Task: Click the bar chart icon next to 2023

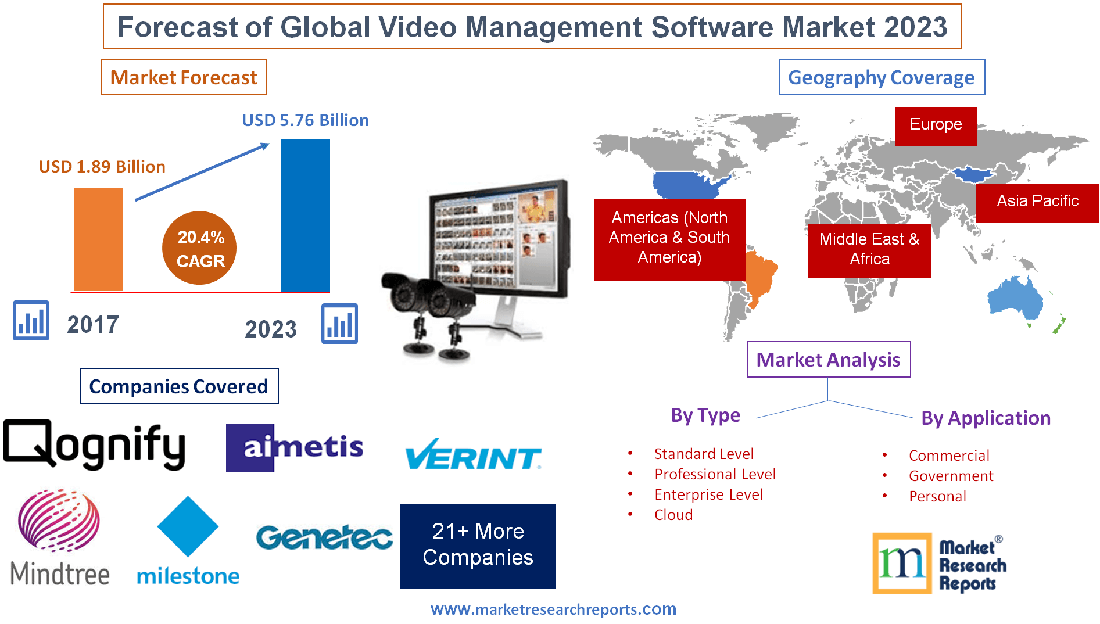Action: 340,324
